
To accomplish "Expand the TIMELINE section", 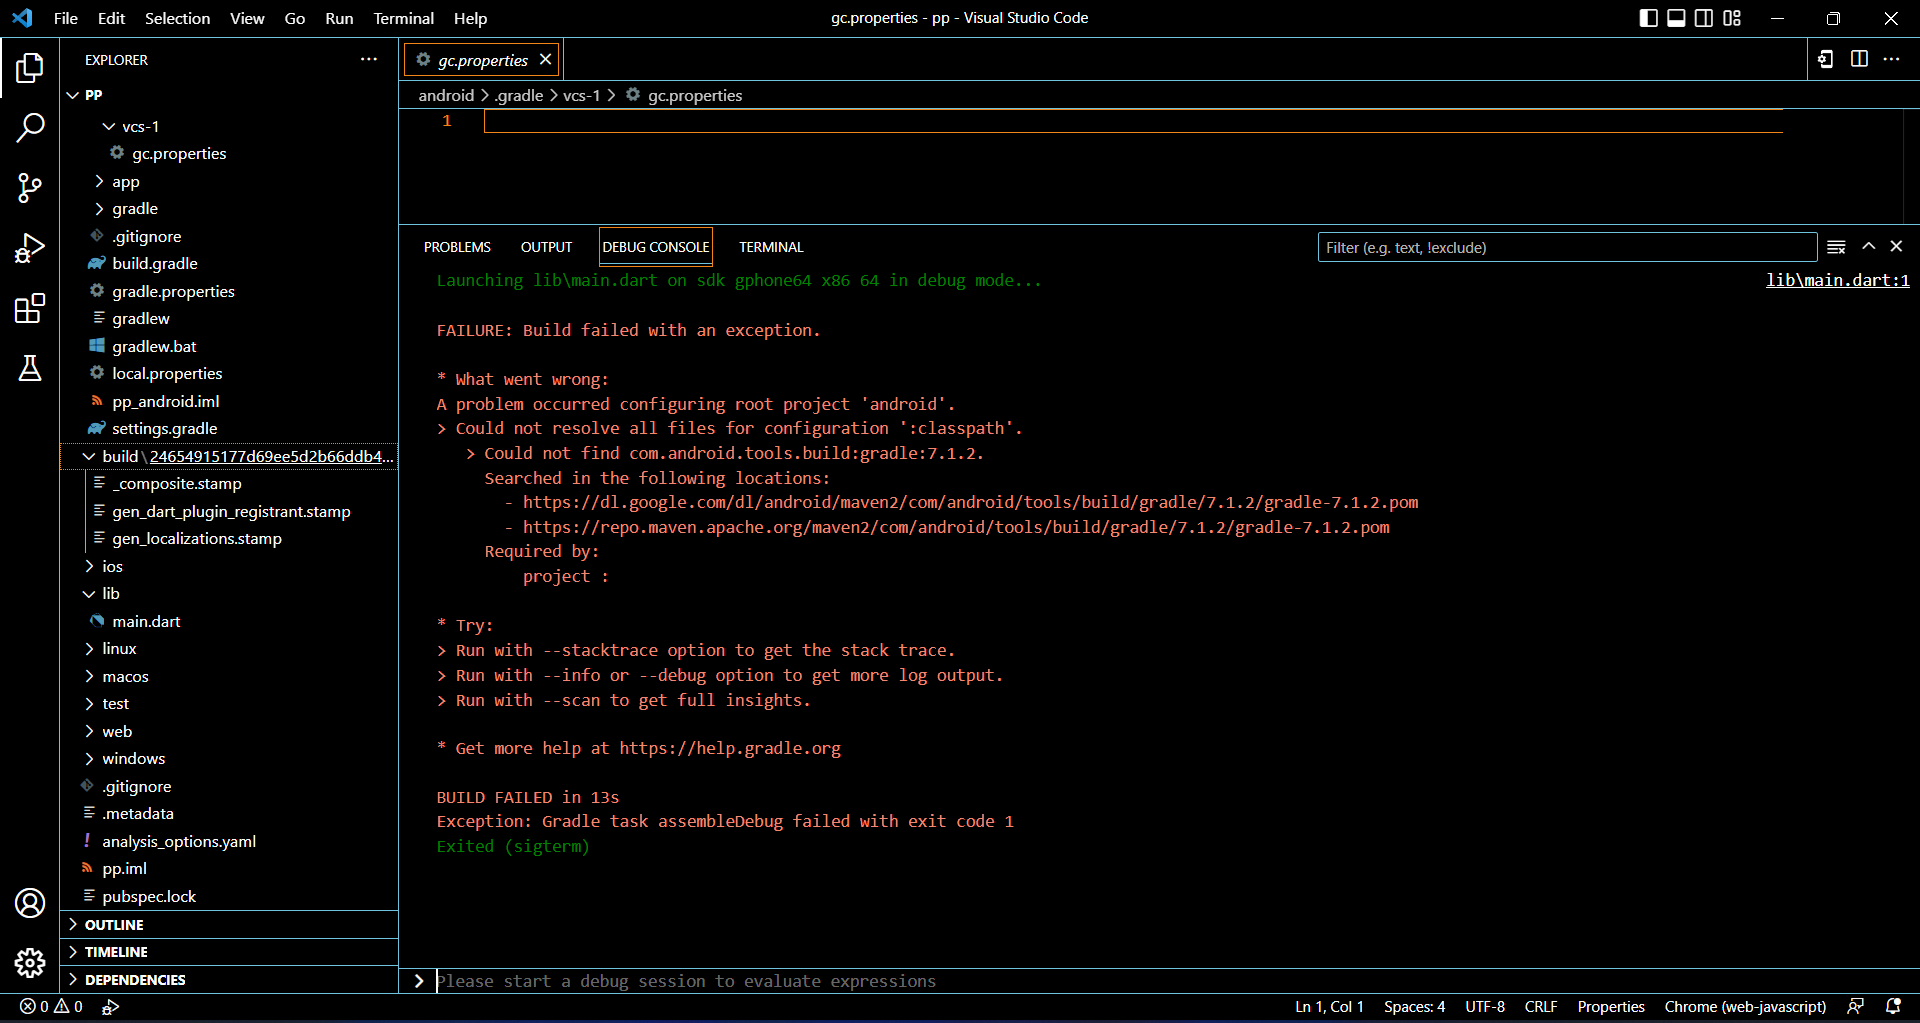I will click(230, 952).
